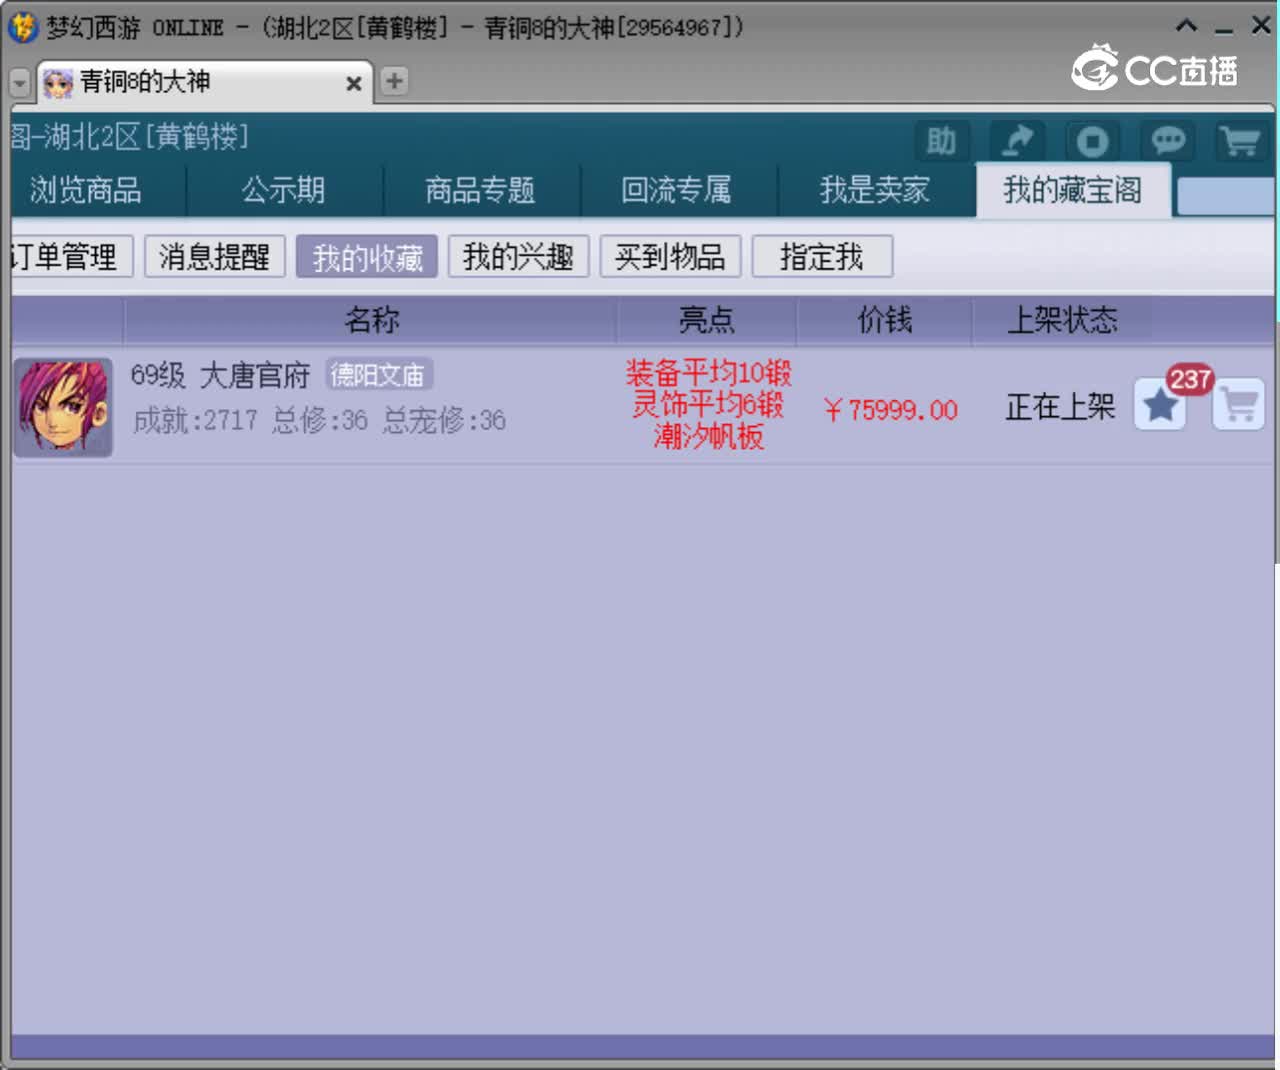The image size is (1280, 1070).
Task: Open tab list dropdown arrow left of tab
Action: [20, 83]
